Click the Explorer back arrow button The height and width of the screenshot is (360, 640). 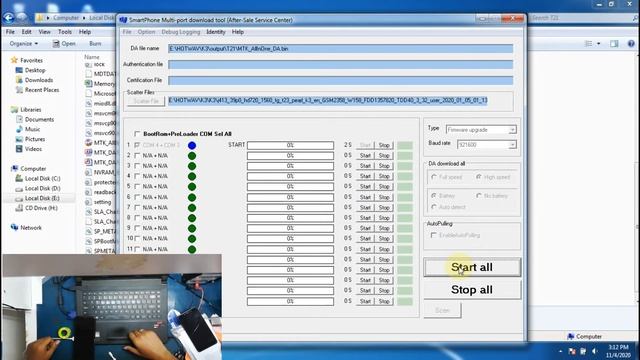coord(9,18)
